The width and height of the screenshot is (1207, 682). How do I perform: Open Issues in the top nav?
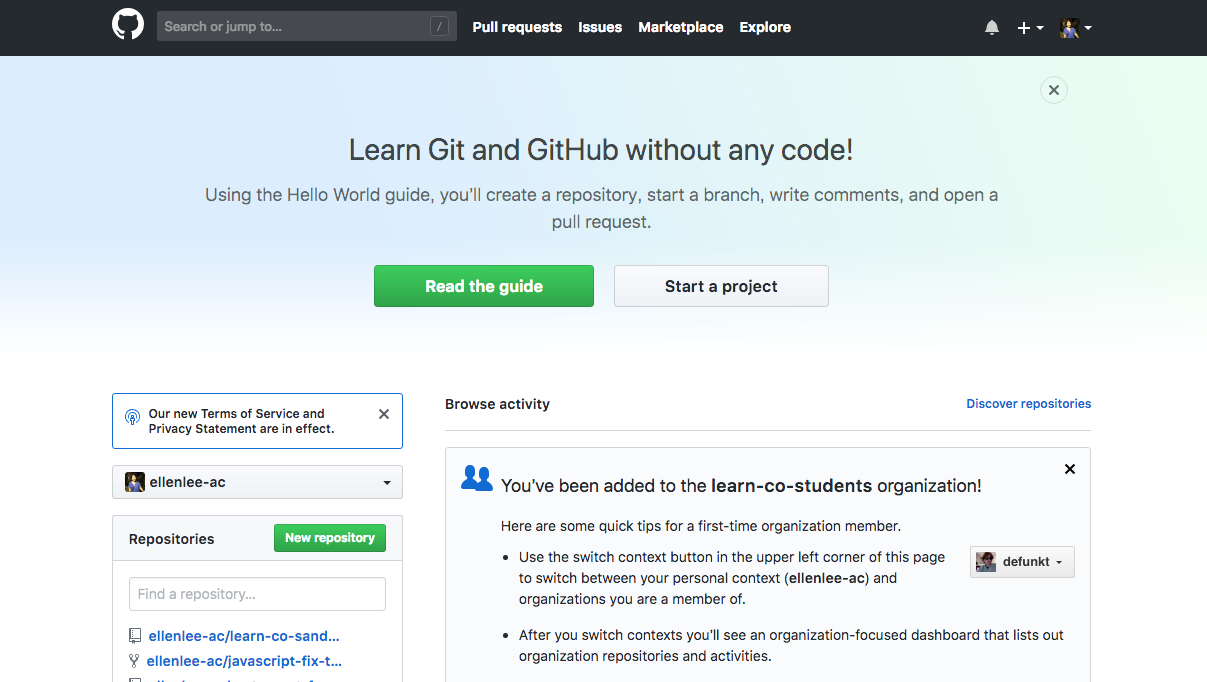tap(600, 27)
